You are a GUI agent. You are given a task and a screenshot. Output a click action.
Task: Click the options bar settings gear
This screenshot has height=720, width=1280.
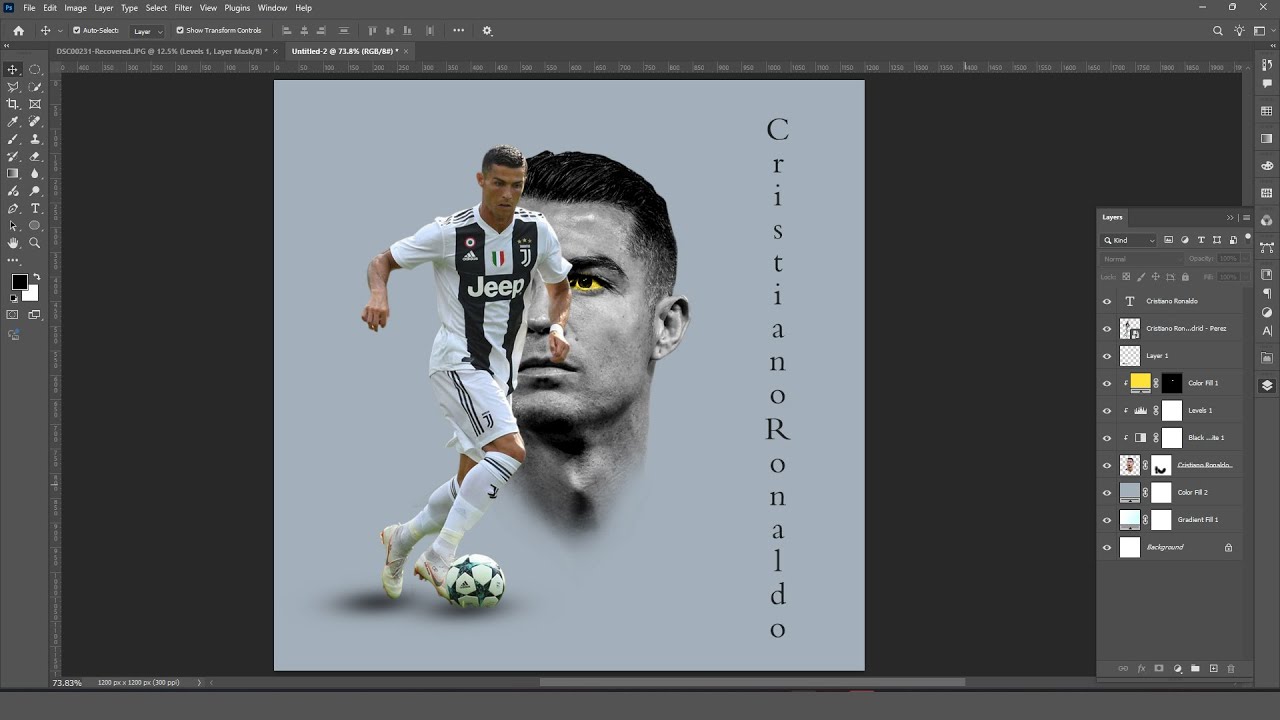coord(487,31)
